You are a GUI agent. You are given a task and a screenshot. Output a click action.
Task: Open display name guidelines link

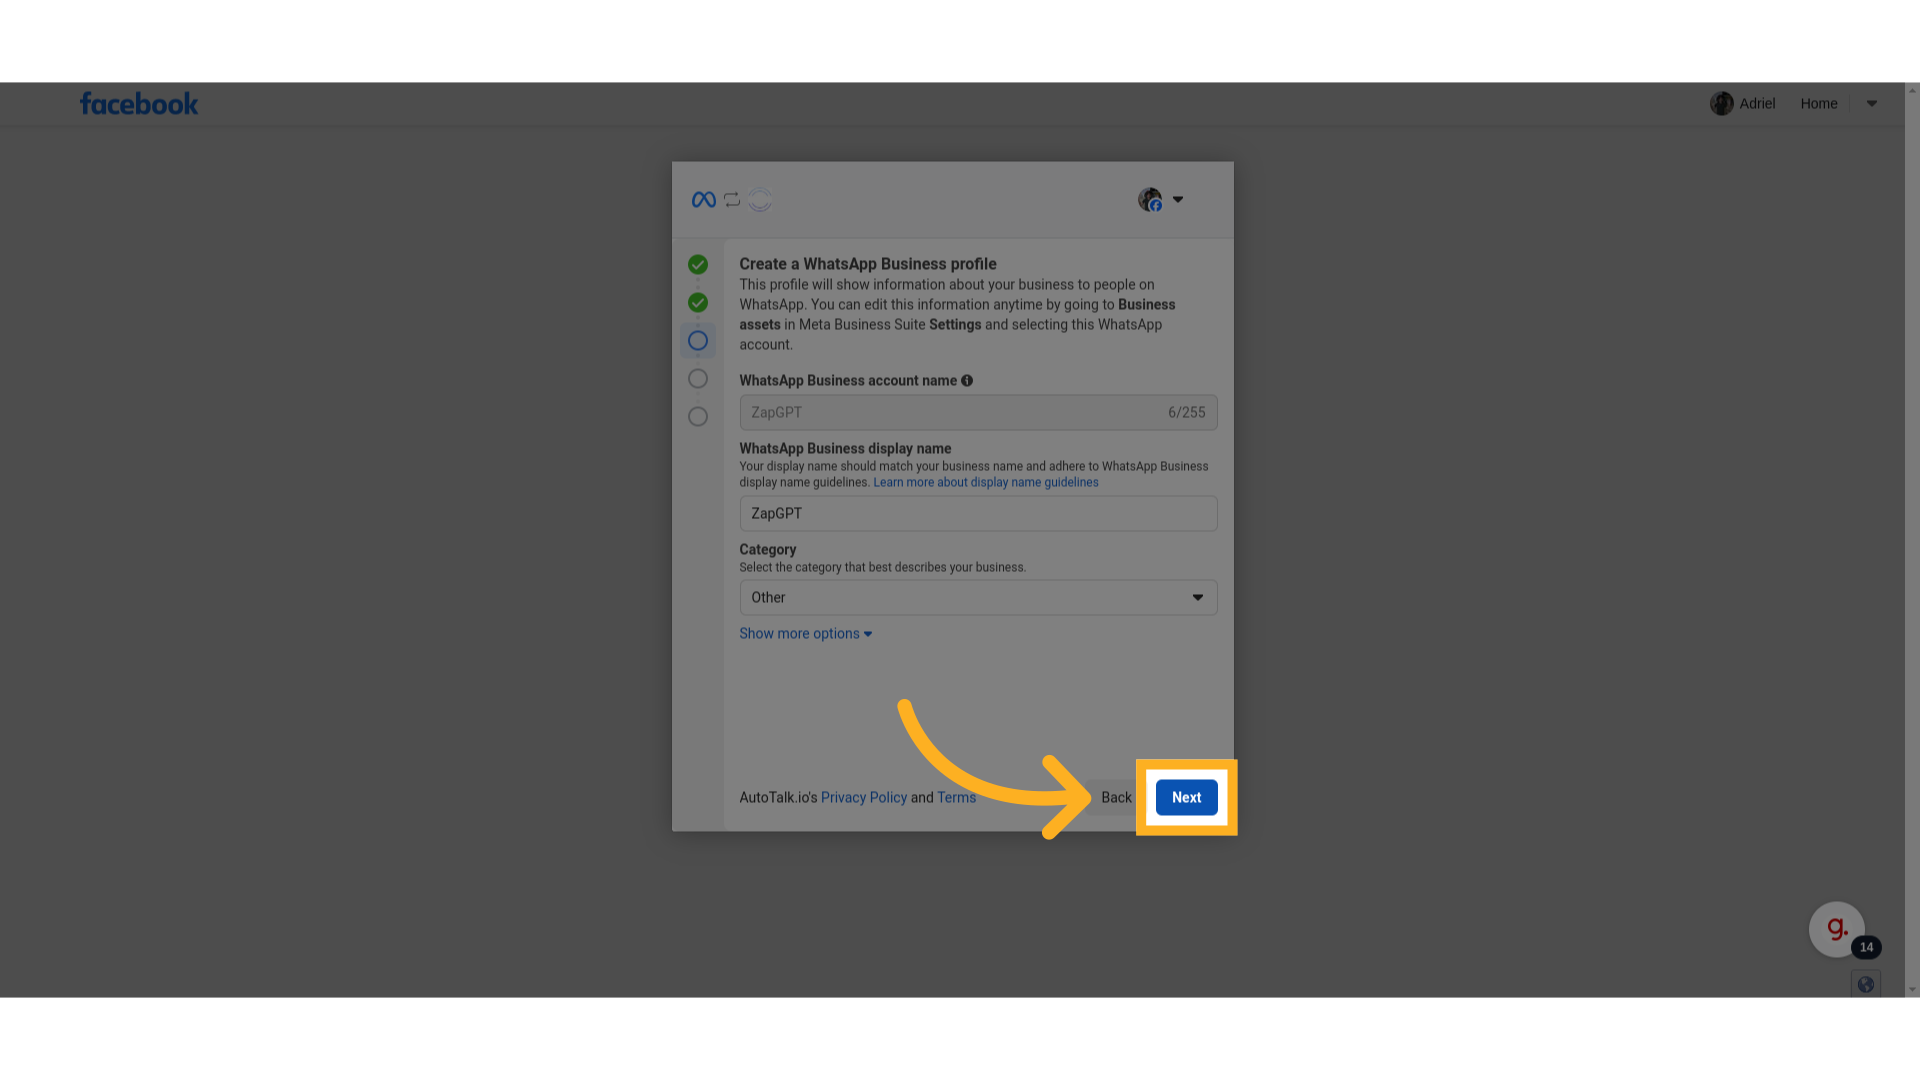click(986, 483)
